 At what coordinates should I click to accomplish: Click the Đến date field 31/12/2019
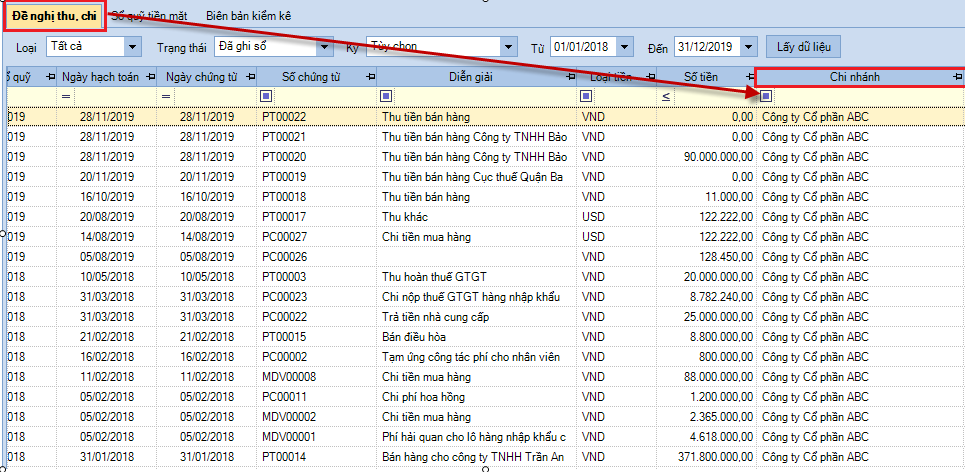[707, 46]
